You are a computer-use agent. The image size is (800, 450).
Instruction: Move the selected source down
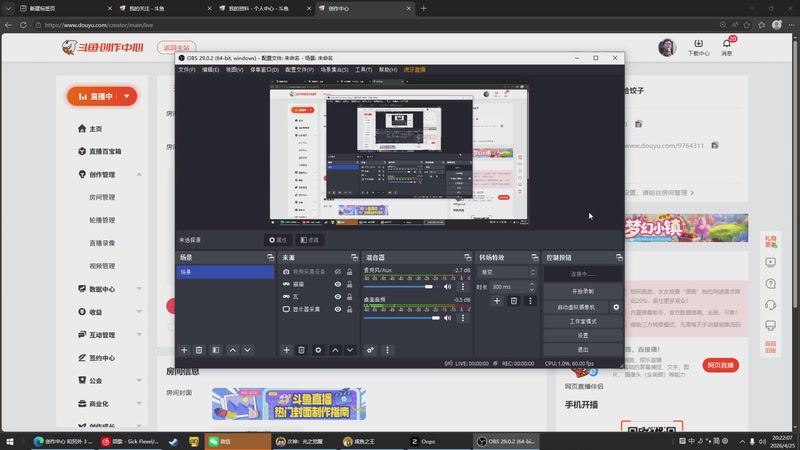click(350, 350)
